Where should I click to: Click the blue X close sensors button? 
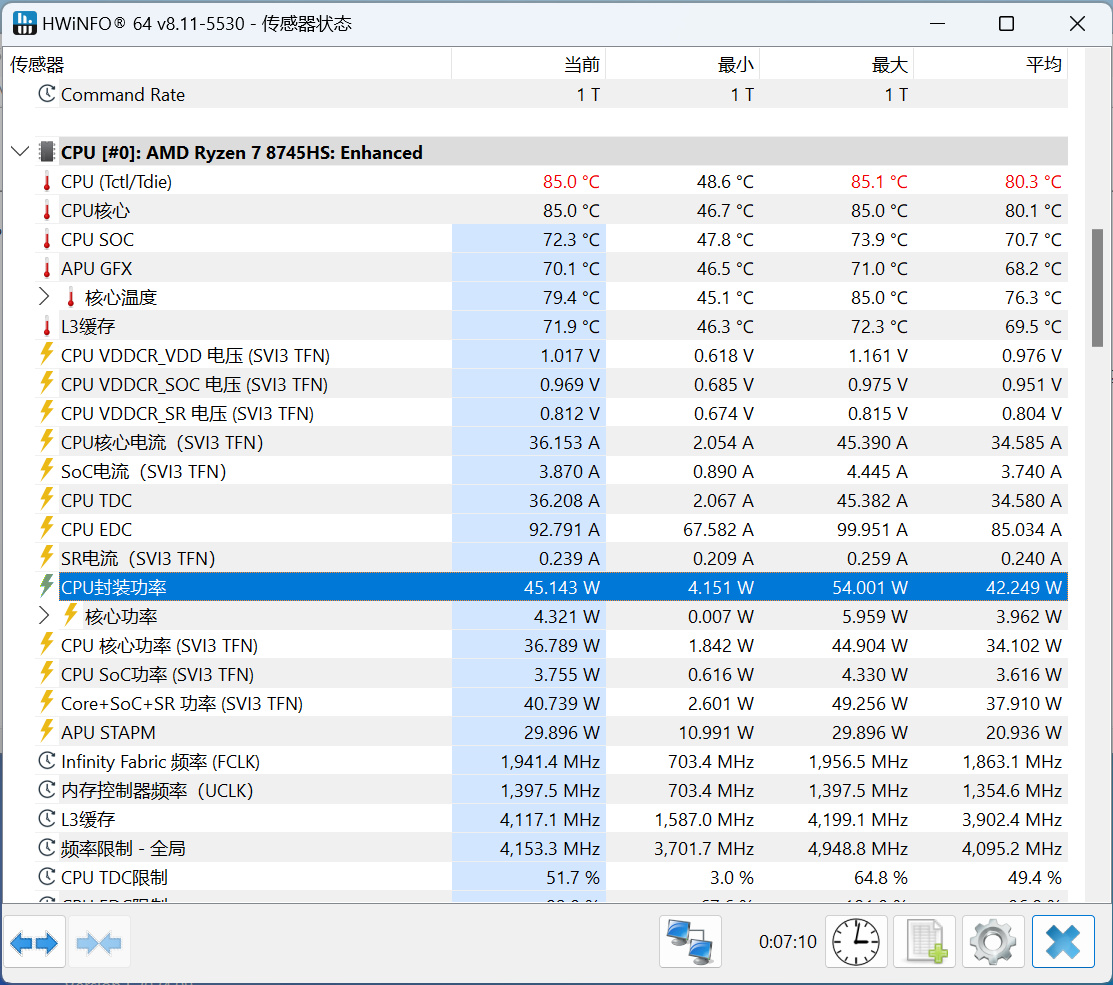(x=1063, y=942)
